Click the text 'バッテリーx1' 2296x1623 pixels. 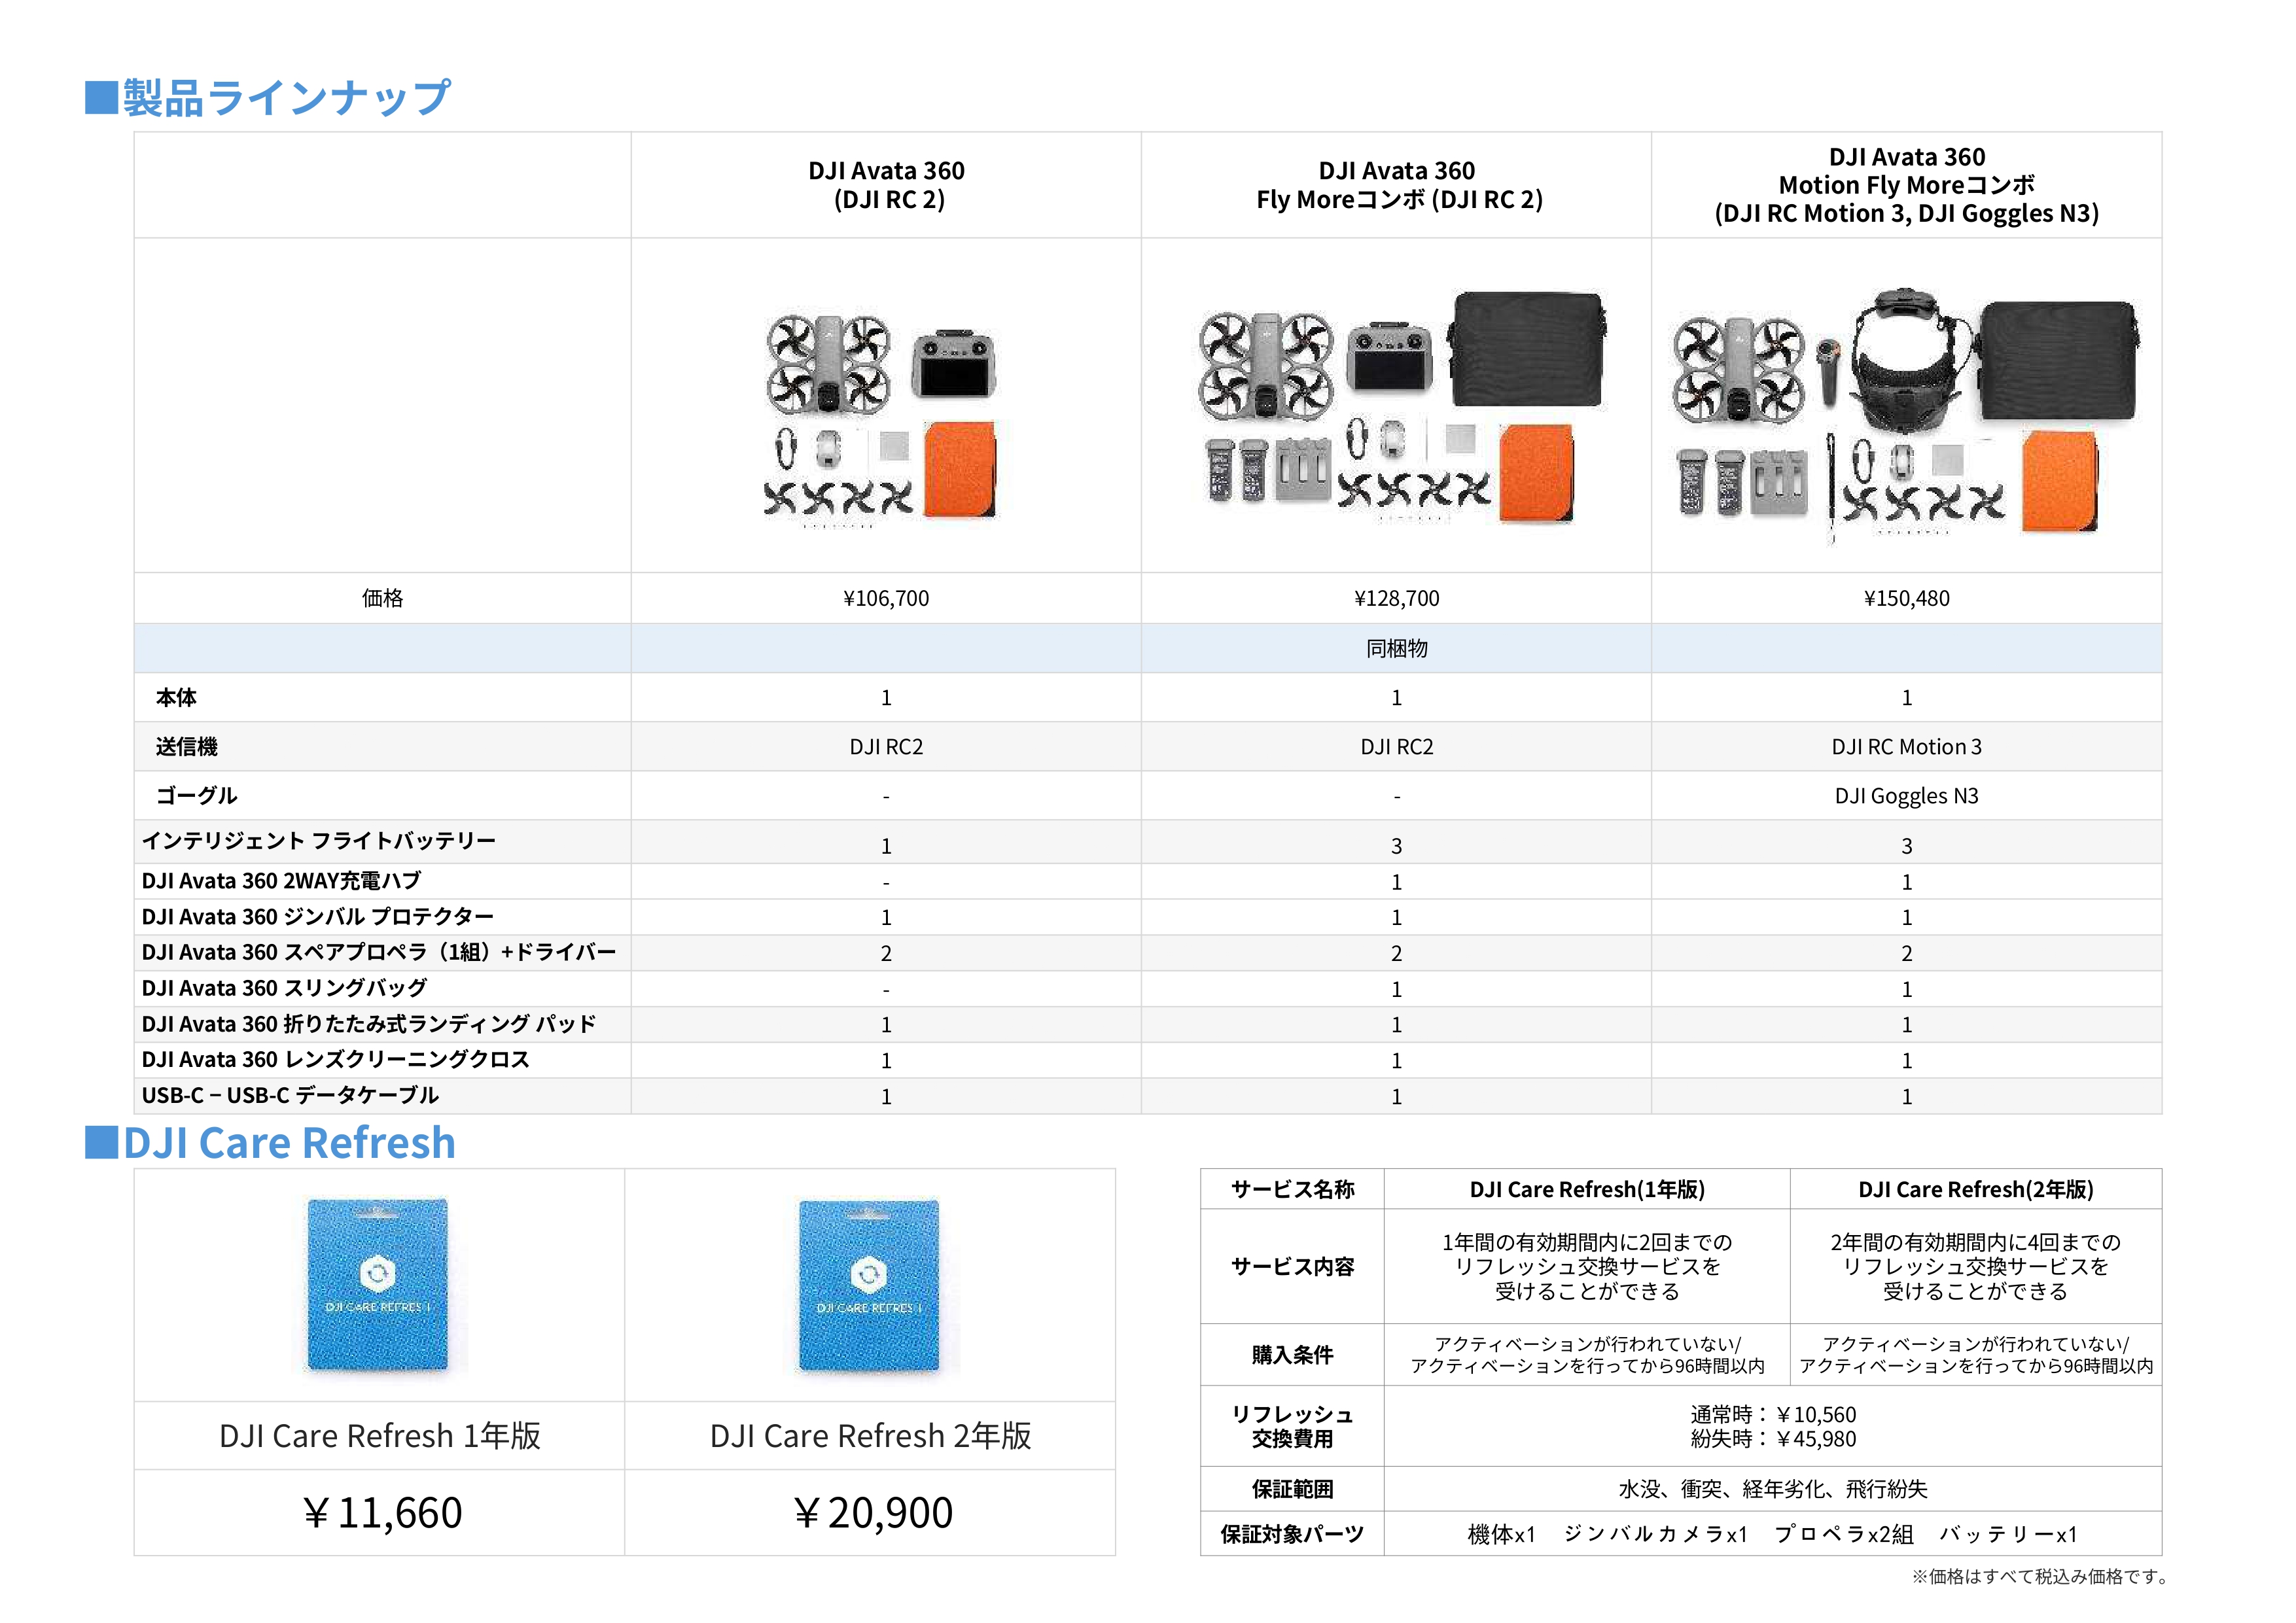[x=2008, y=1534]
